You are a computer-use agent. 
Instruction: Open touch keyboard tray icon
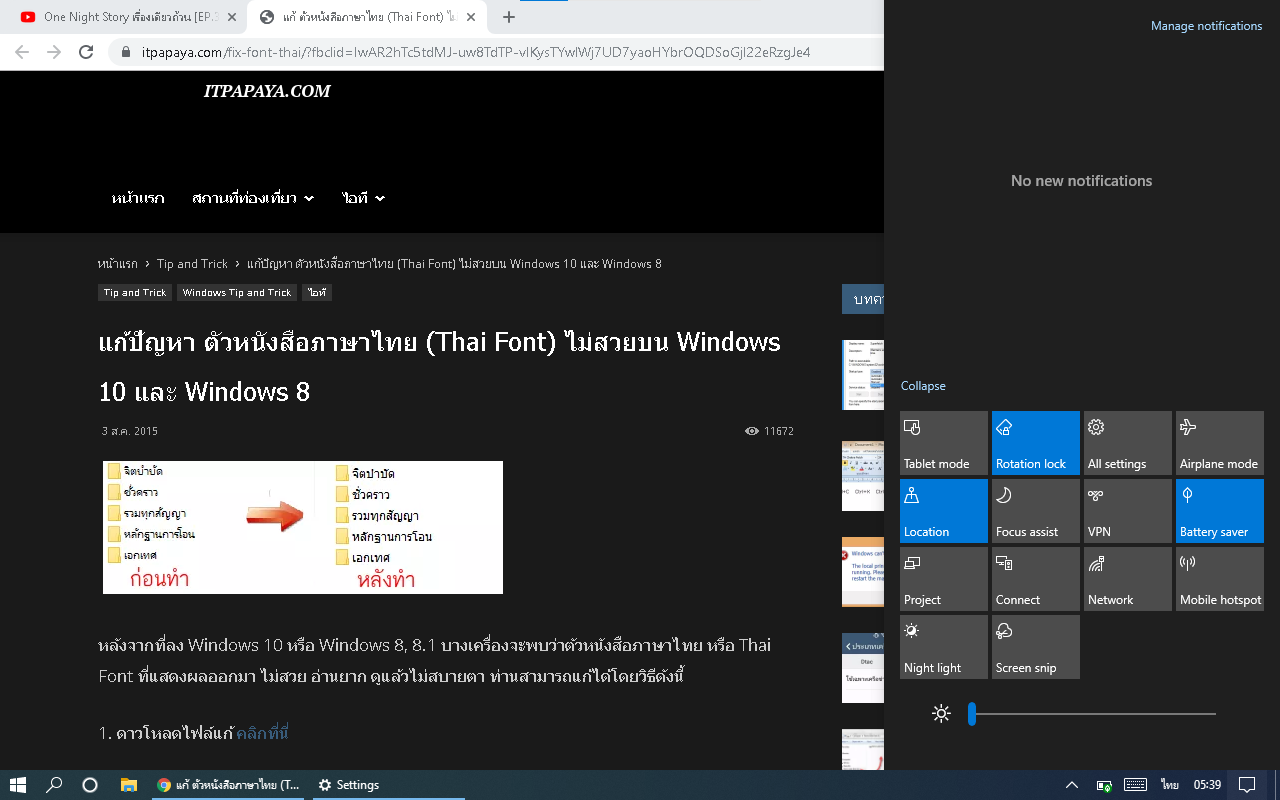point(1135,785)
